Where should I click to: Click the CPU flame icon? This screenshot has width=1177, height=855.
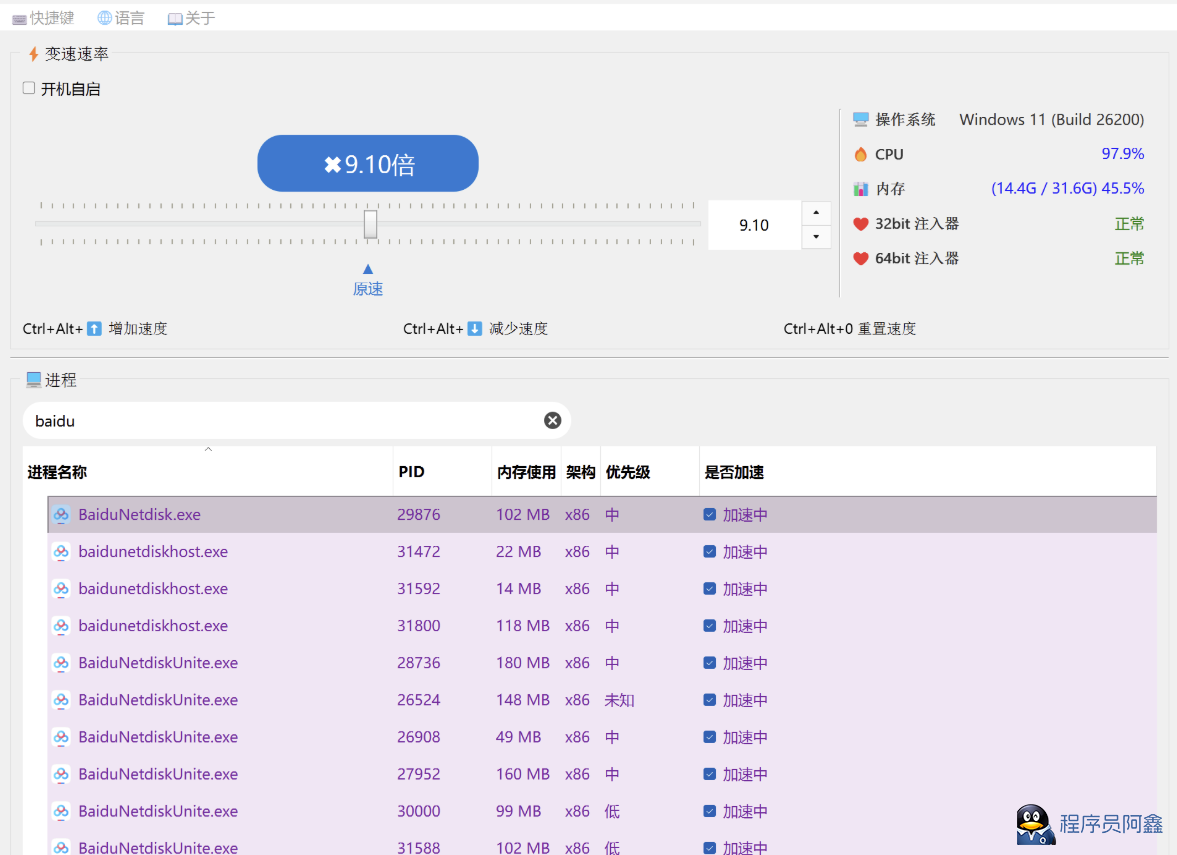pyautogui.click(x=860, y=154)
